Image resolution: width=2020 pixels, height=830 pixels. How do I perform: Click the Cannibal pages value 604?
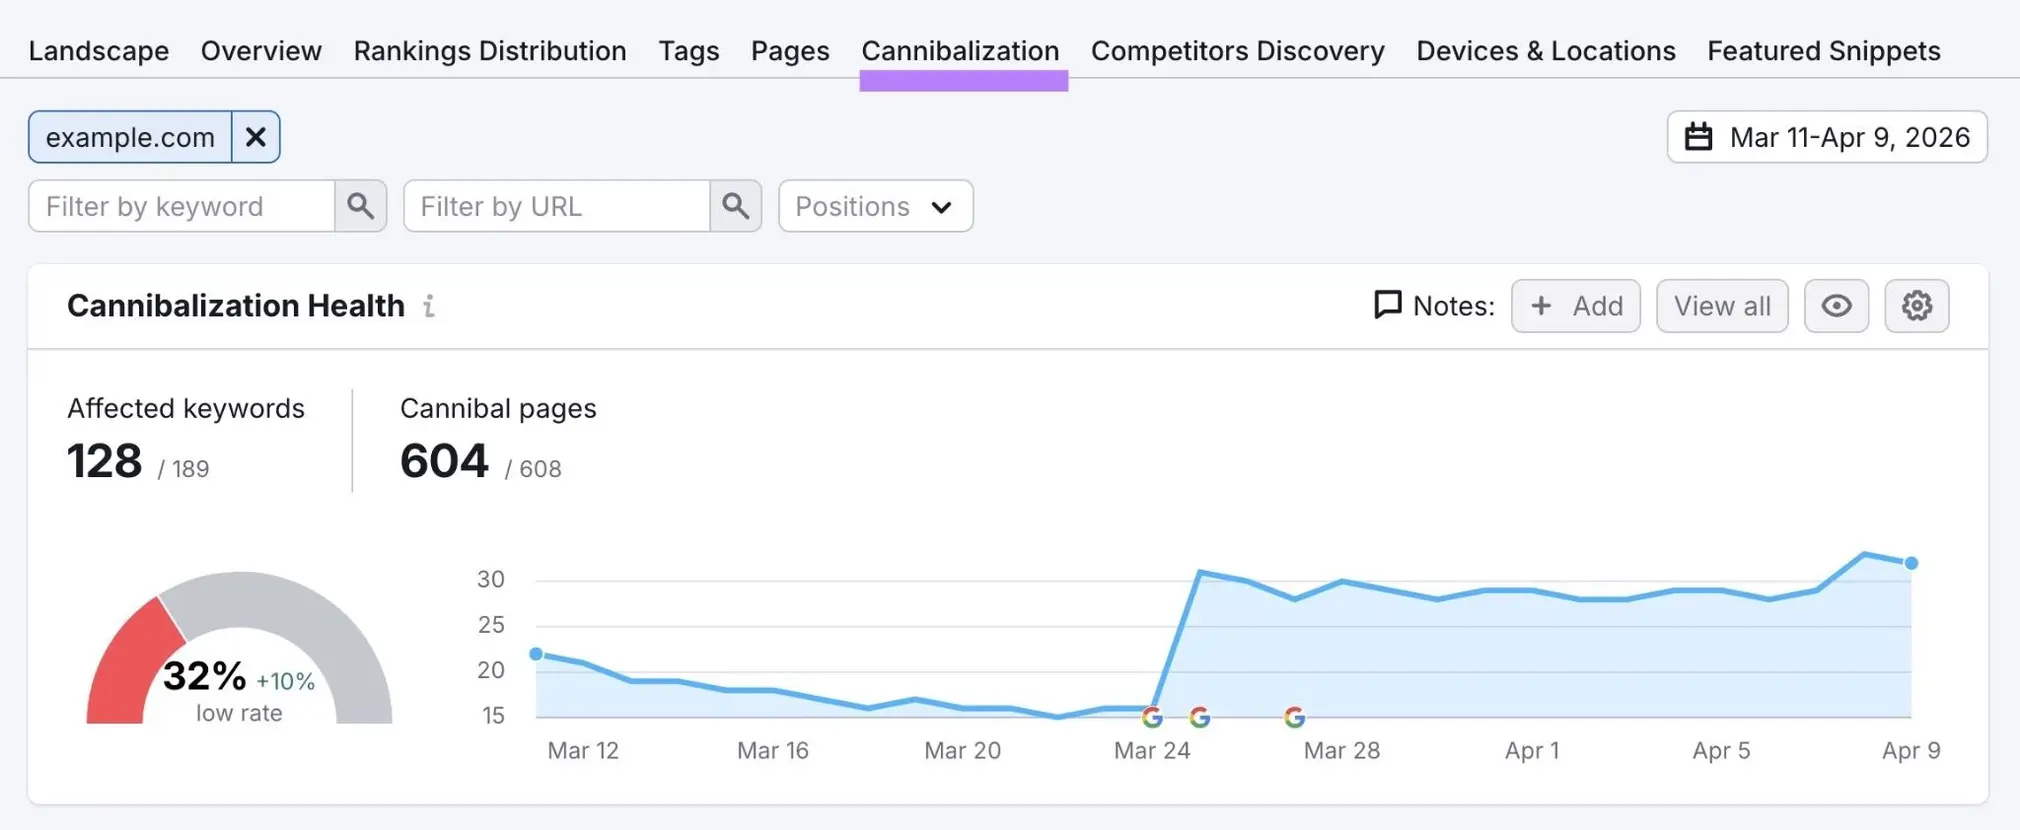pyautogui.click(x=444, y=462)
